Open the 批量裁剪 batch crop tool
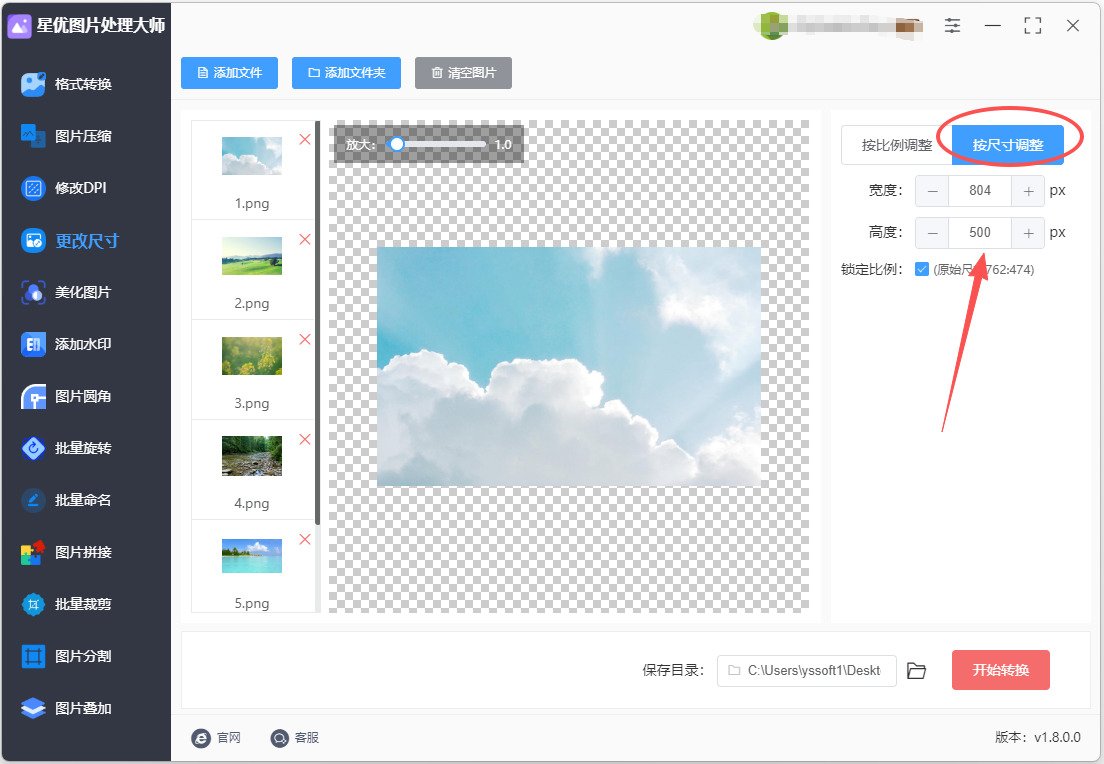The image size is (1104, 764). 67,604
